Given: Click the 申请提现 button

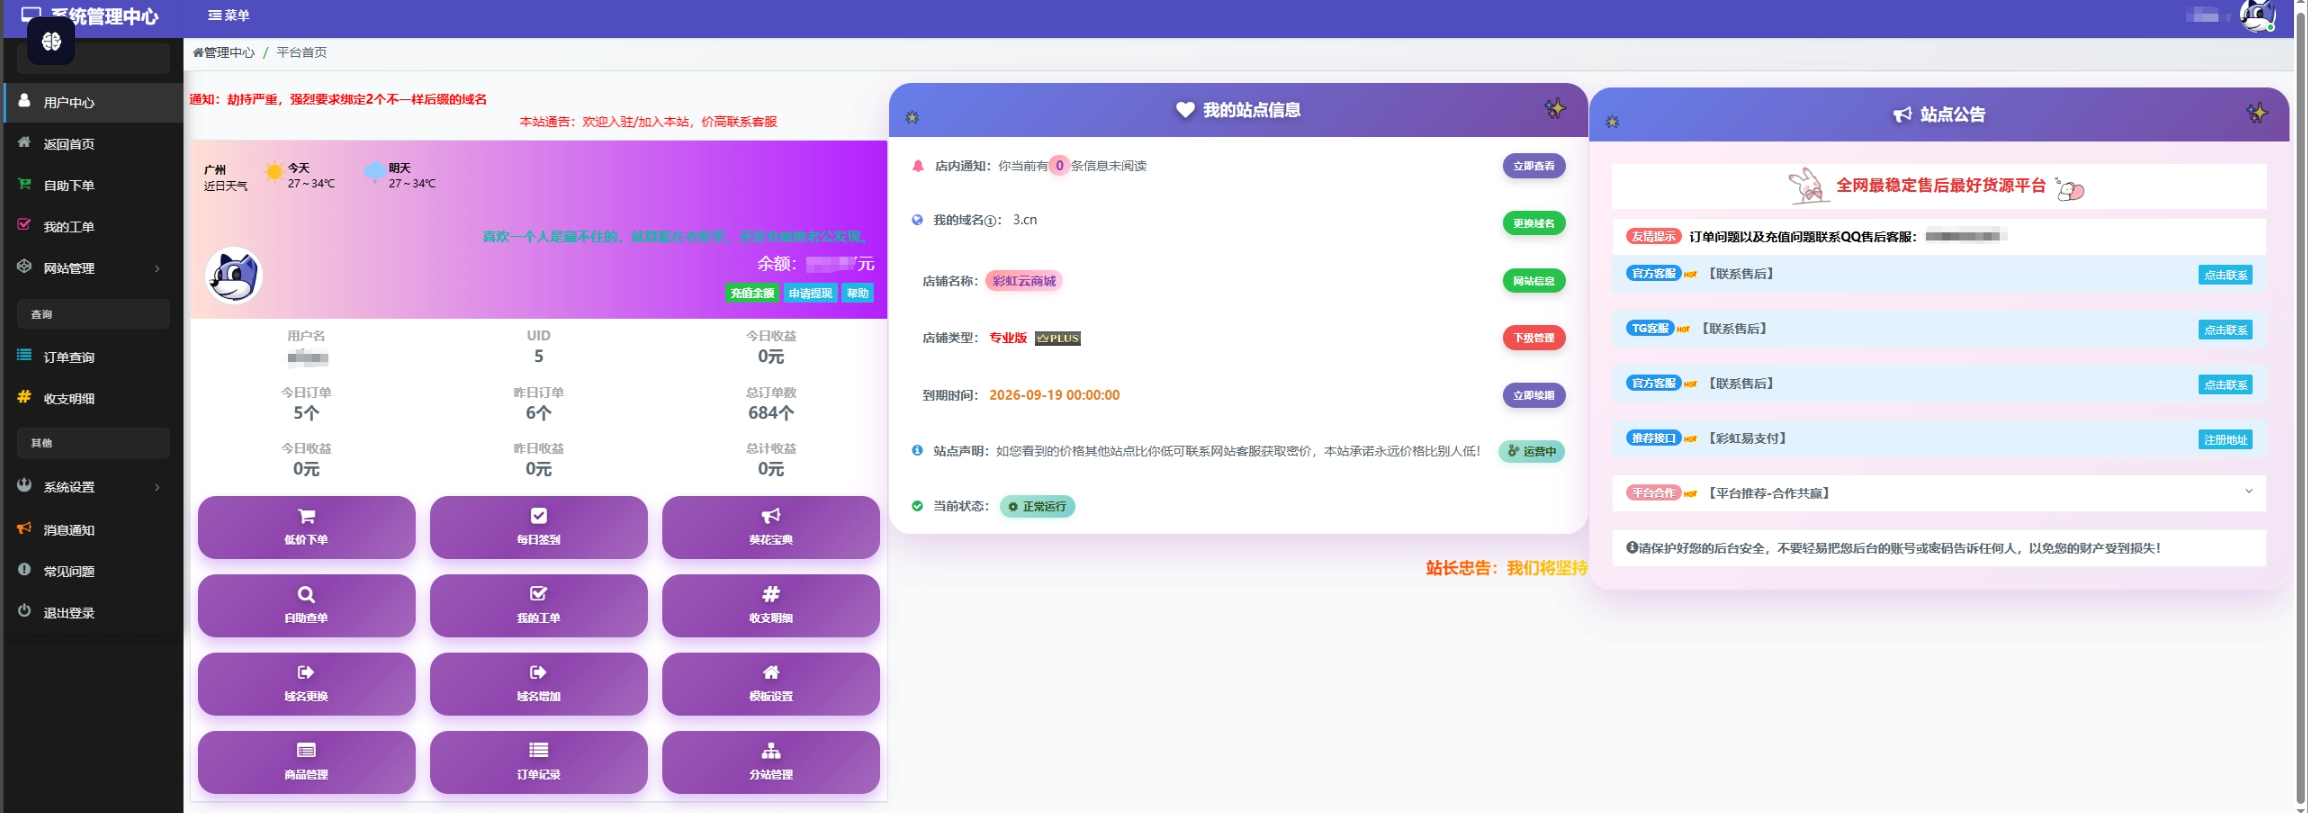Looking at the screenshot, I should [x=810, y=293].
